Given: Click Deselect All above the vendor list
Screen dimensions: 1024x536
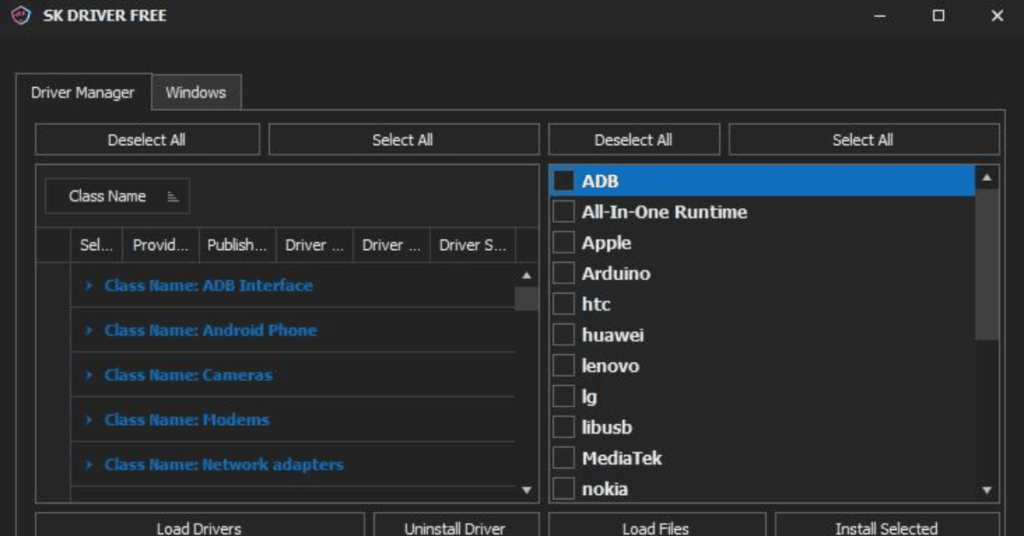Looking at the screenshot, I should [x=633, y=140].
